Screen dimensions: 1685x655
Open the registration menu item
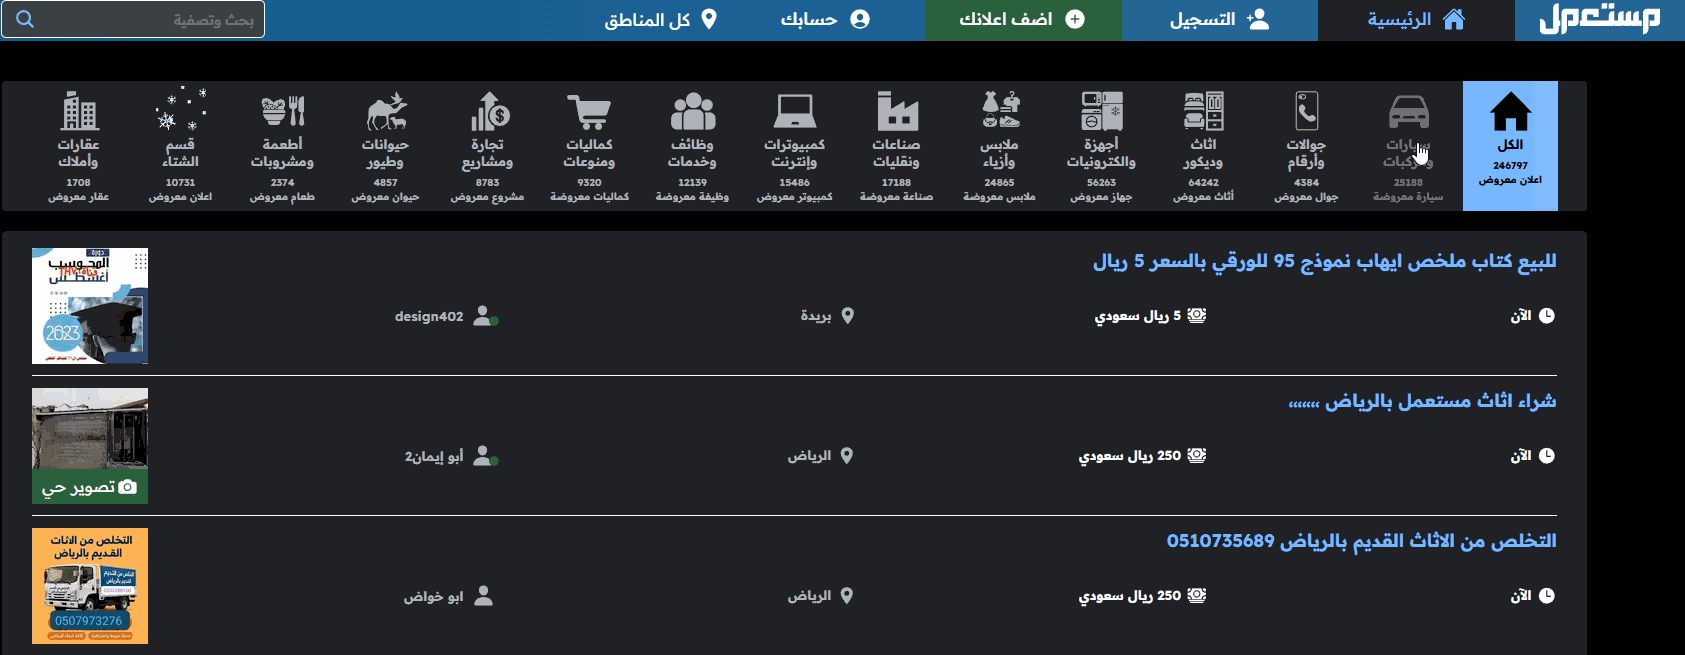pos(1218,20)
